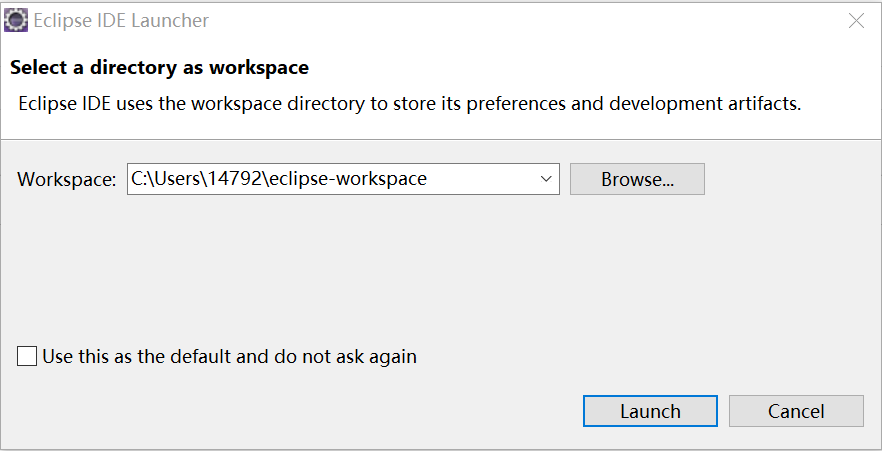Click blank white header area right of heading
Viewport: 882px width, 451px height.
(x=600, y=68)
